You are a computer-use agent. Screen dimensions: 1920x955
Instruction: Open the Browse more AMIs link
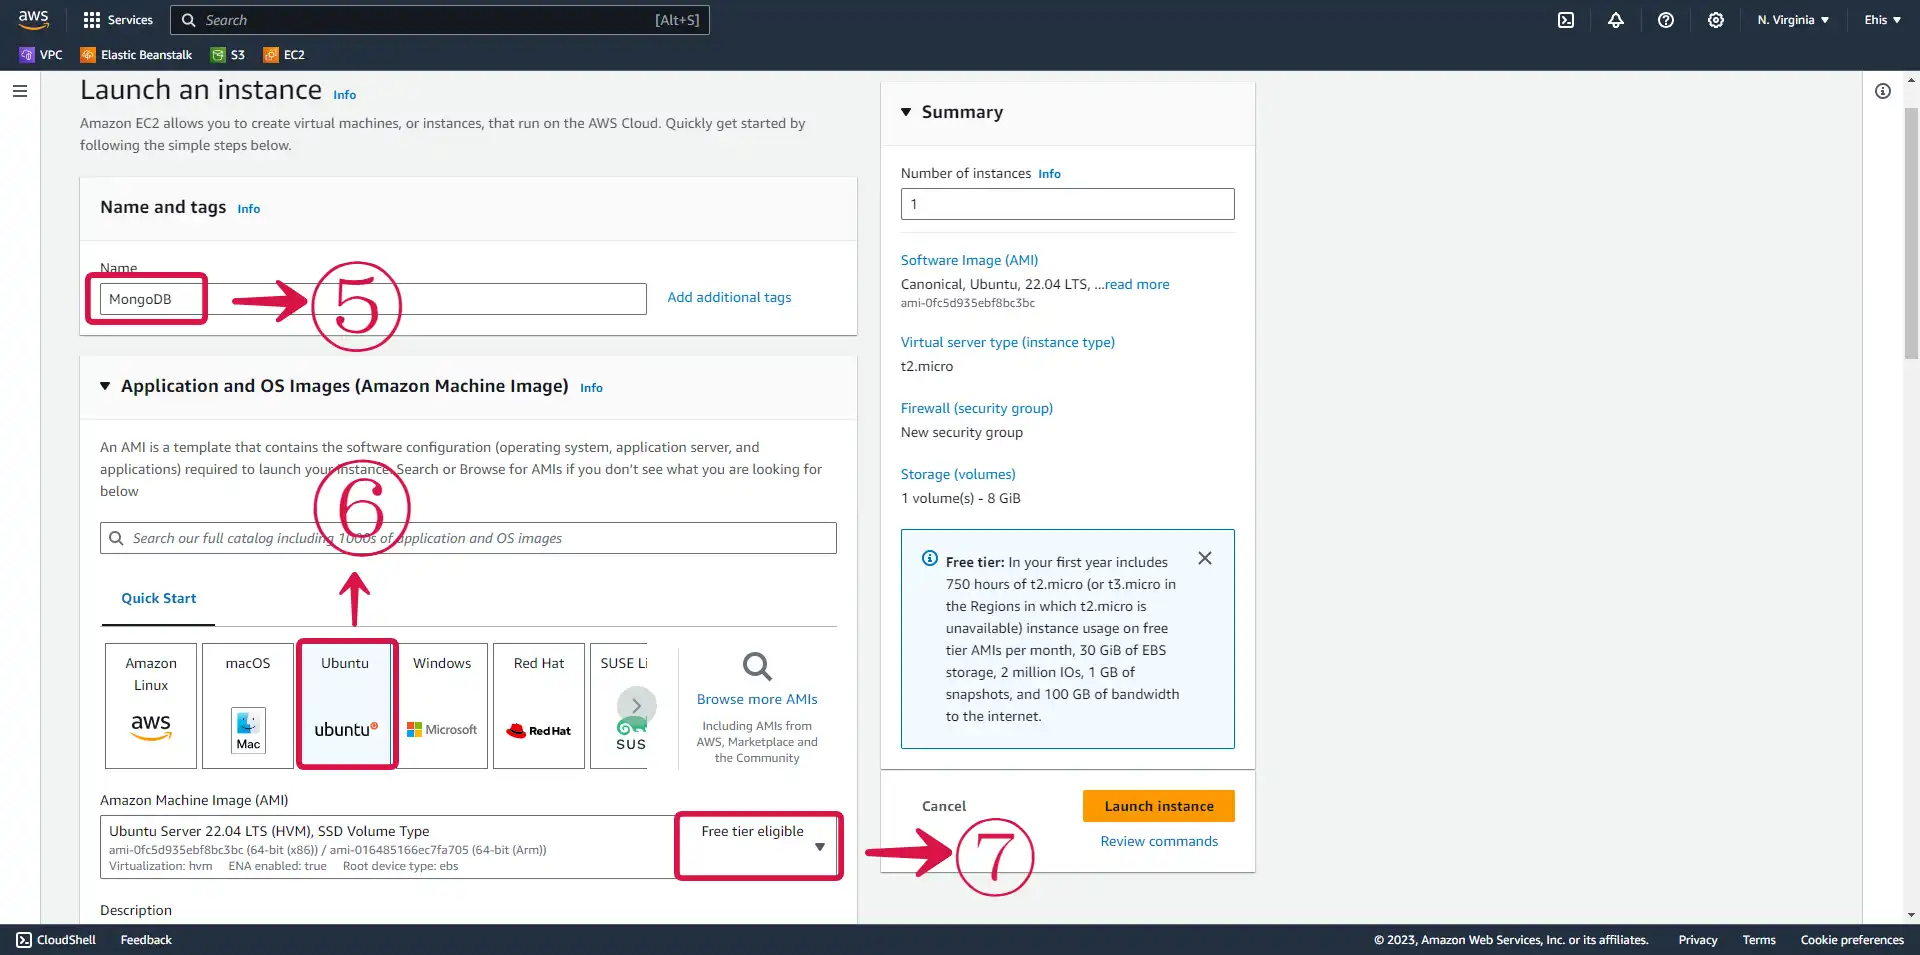757,699
